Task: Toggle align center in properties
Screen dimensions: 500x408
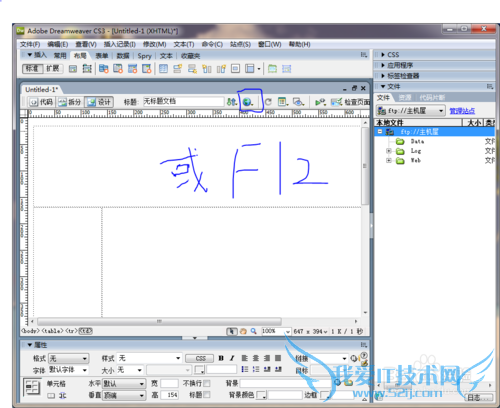Action: coord(256,358)
